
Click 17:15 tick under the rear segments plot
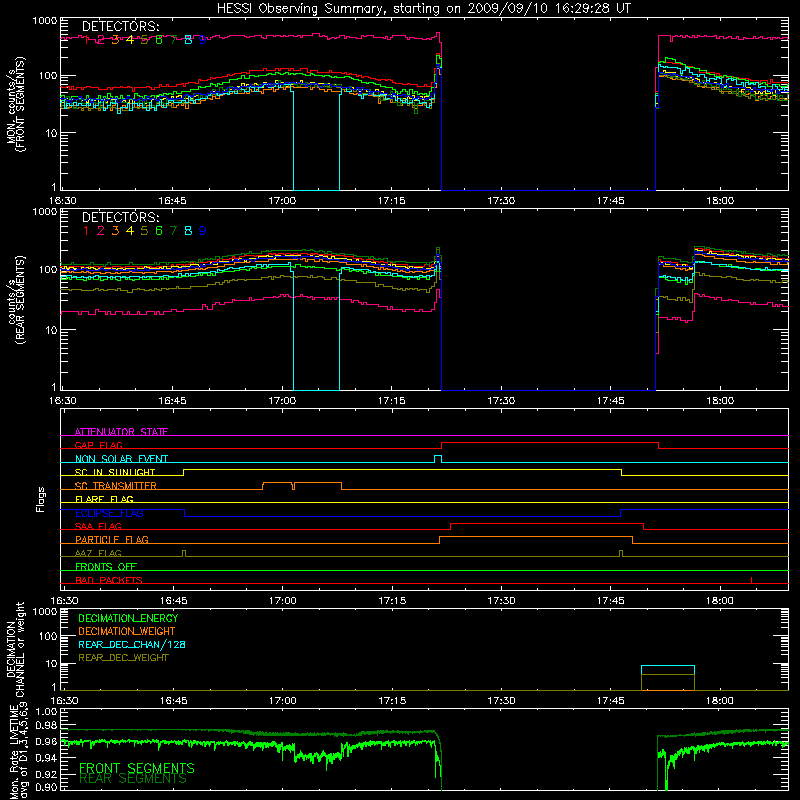[x=391, y=401]
